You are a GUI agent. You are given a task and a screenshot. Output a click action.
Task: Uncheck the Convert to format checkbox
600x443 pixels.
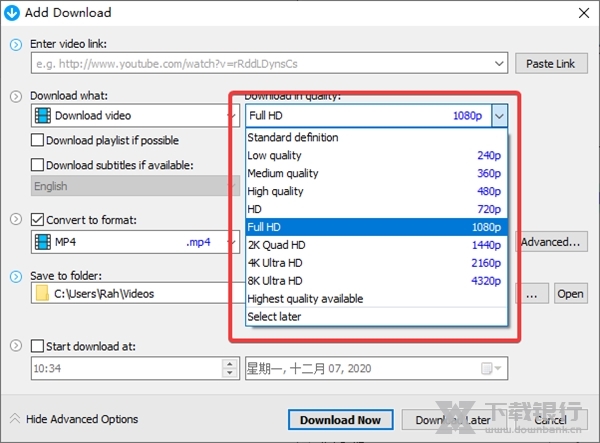[37, 220]
